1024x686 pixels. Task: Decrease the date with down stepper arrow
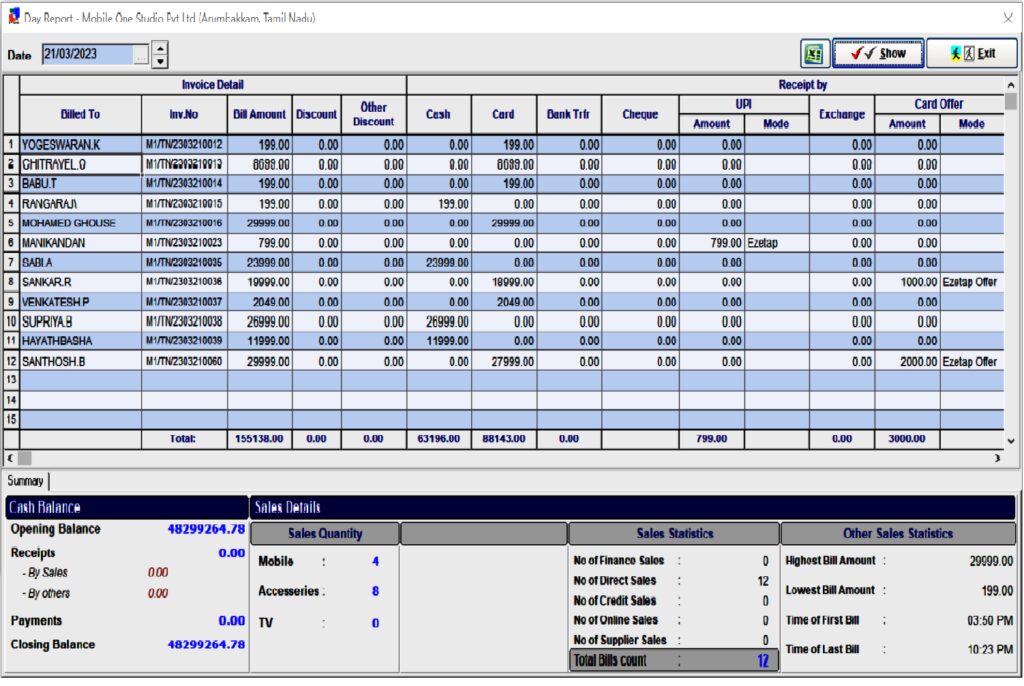(160, 62)
